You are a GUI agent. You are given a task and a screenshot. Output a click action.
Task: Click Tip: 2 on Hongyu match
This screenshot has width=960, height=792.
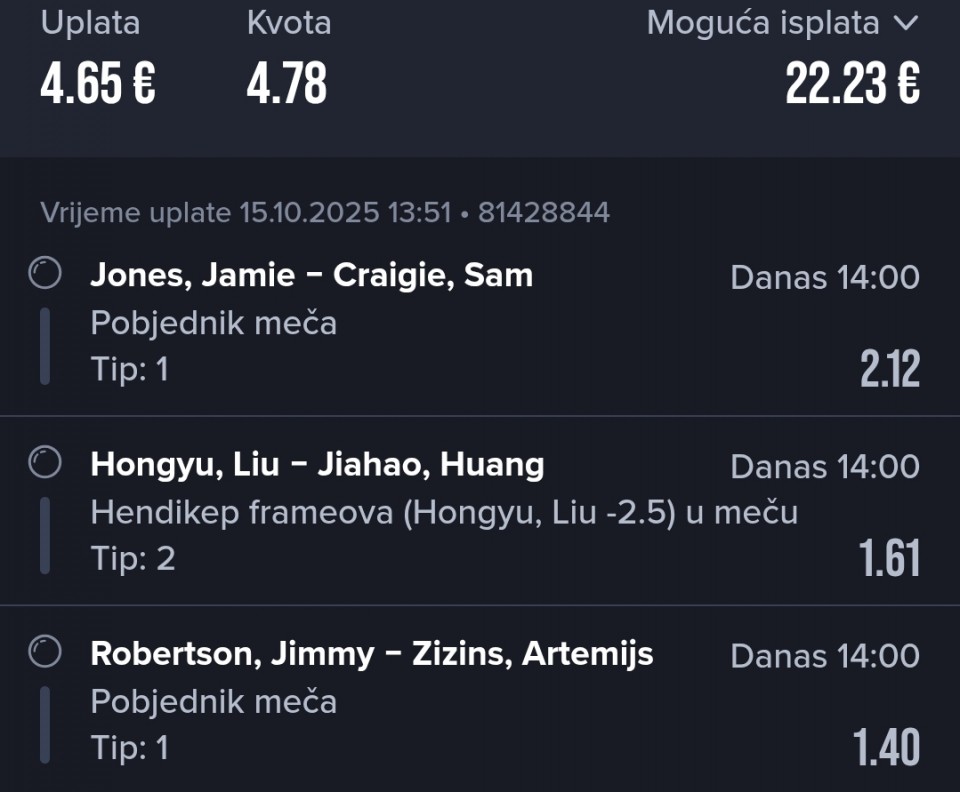(x=133, y=558)
